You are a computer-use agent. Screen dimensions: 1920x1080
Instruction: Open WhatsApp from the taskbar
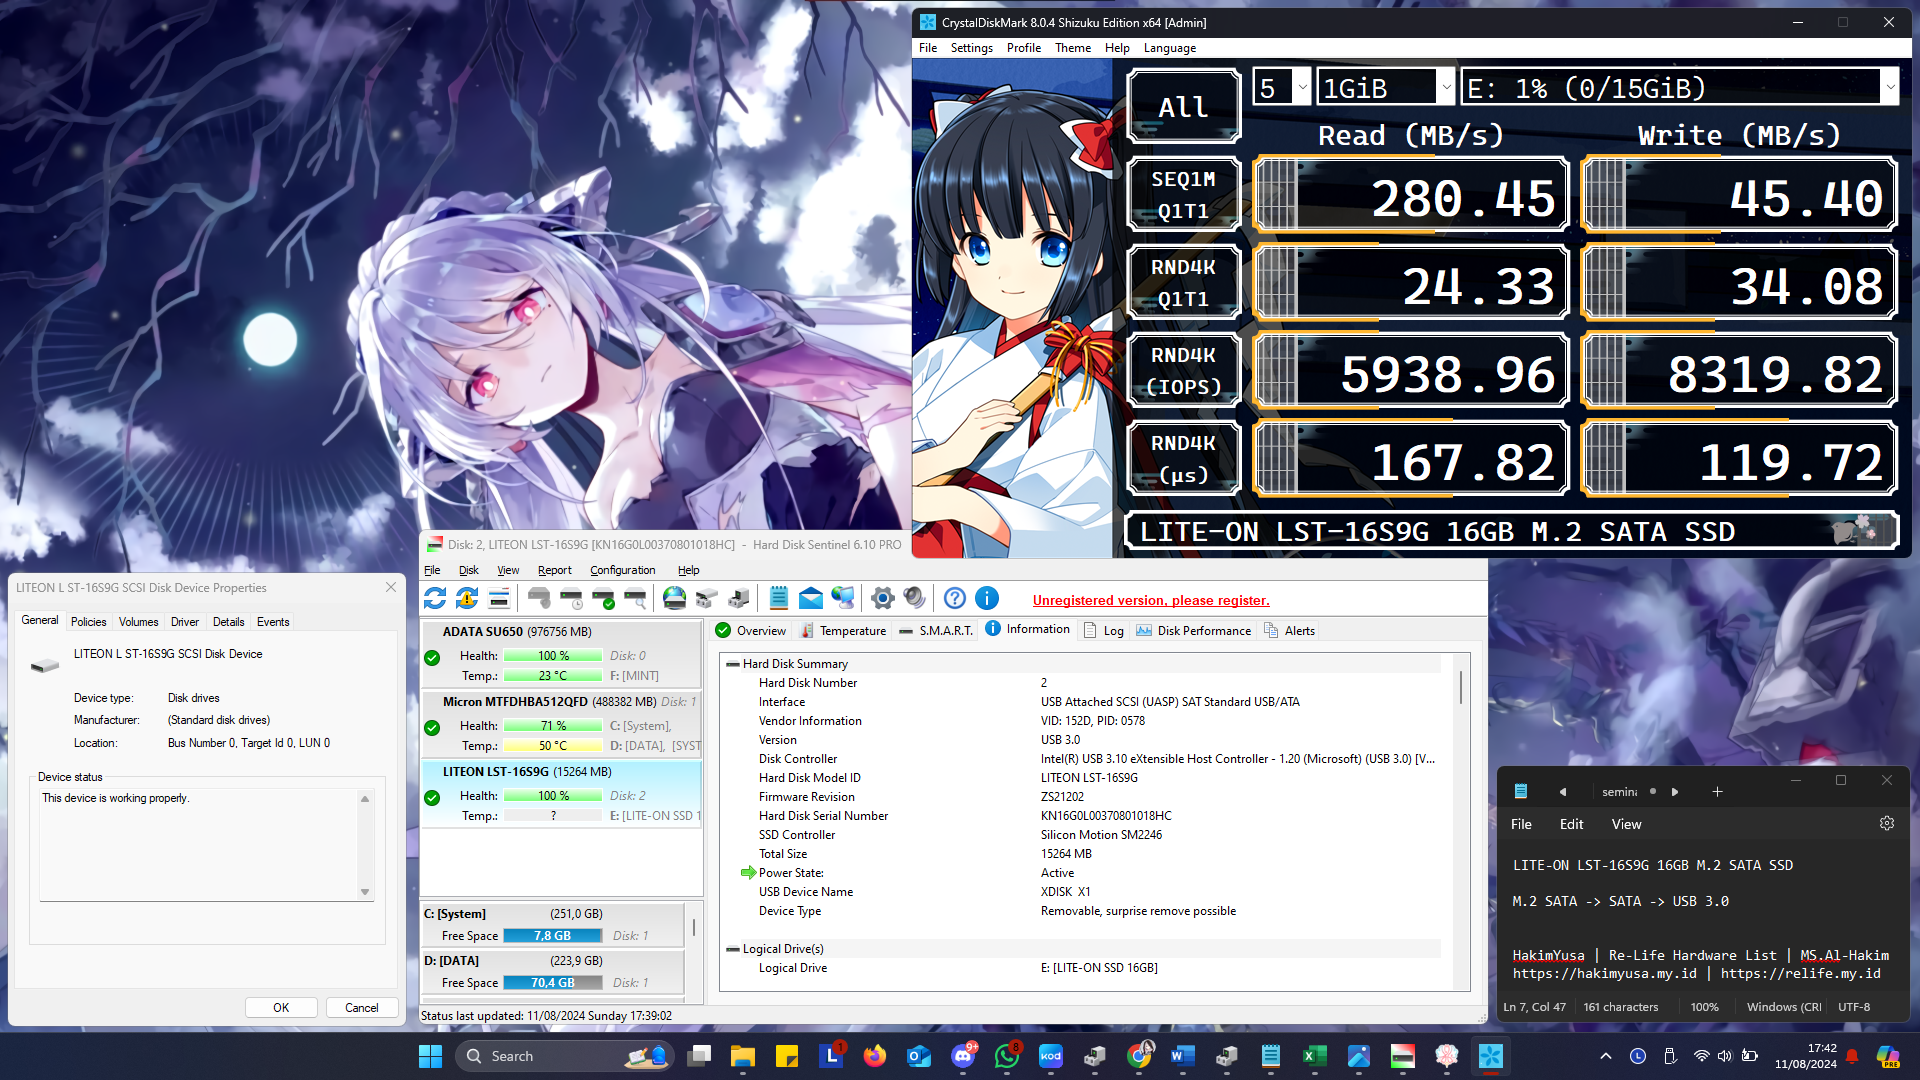point(1007,1056)
